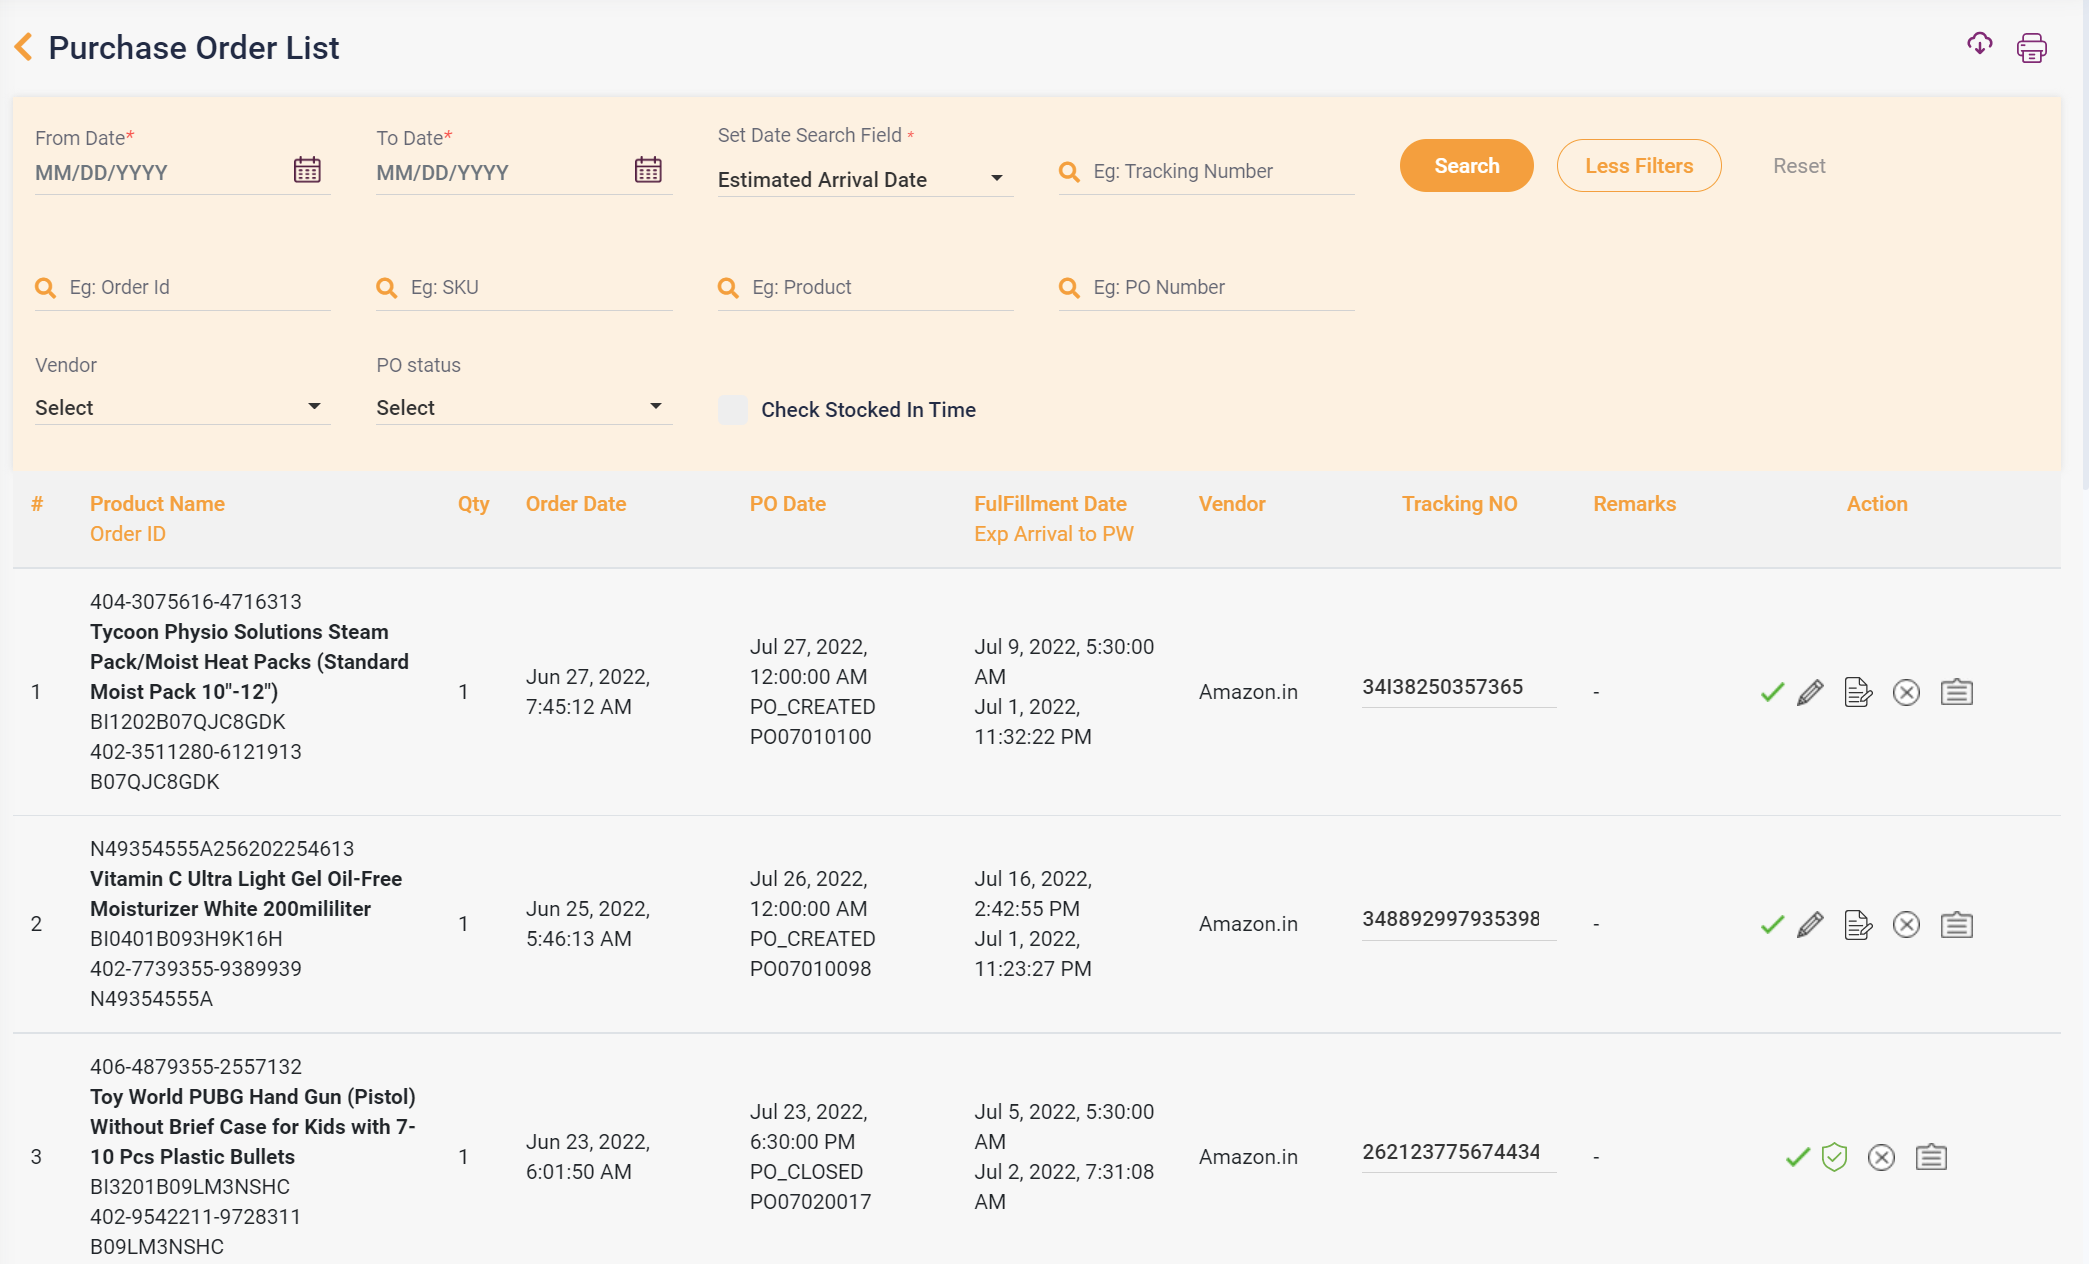Viewport: 2089px width, 1264px height.
Task: Open clipboard details for Vitamin C order
Action: (1956, 925)
